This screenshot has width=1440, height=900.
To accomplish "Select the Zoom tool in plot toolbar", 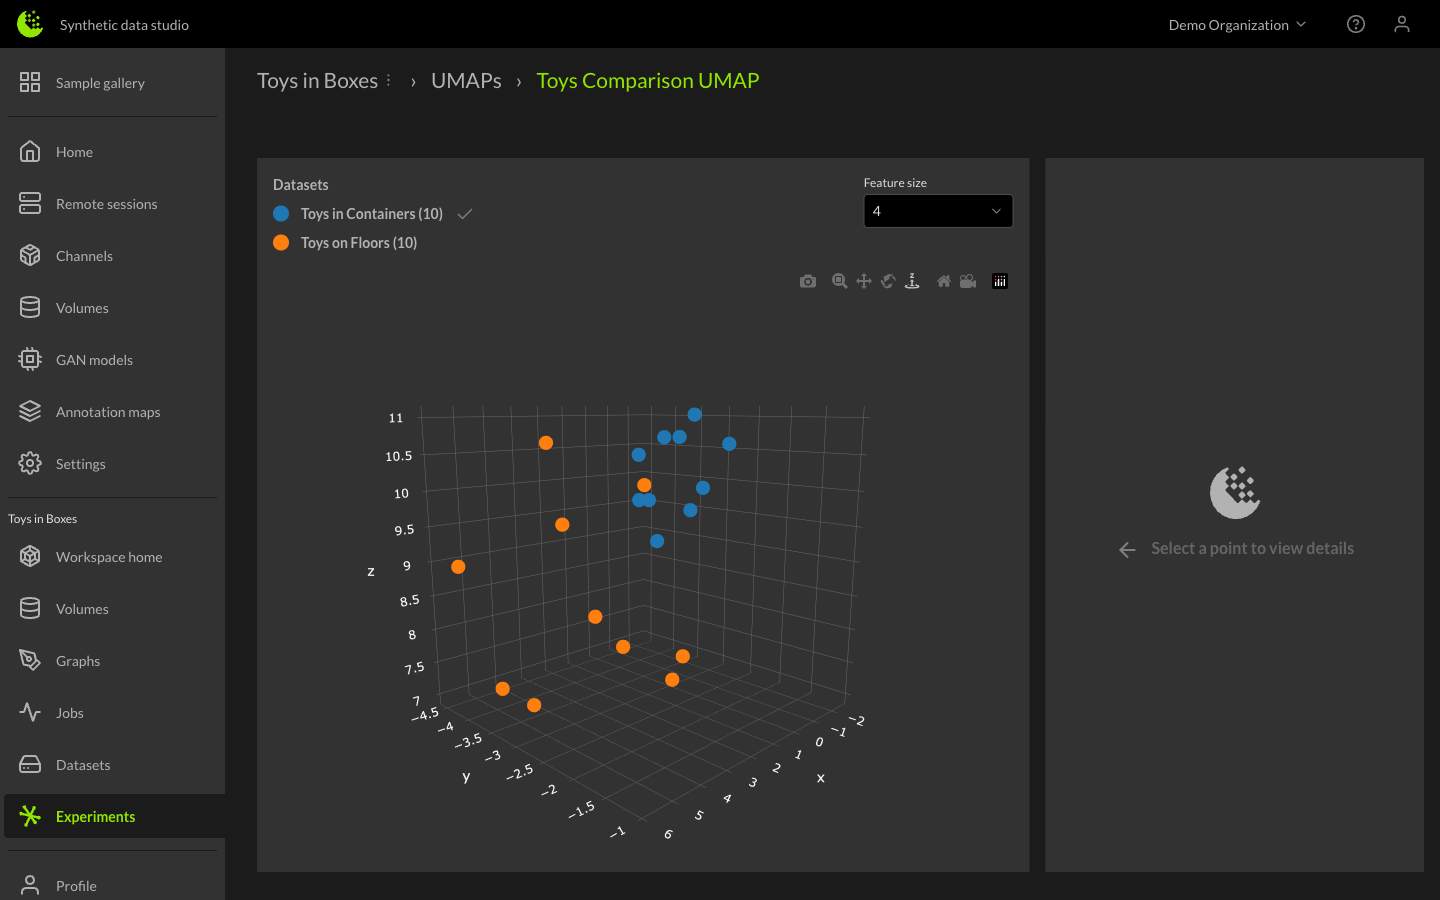I will (x=840, y=282).
